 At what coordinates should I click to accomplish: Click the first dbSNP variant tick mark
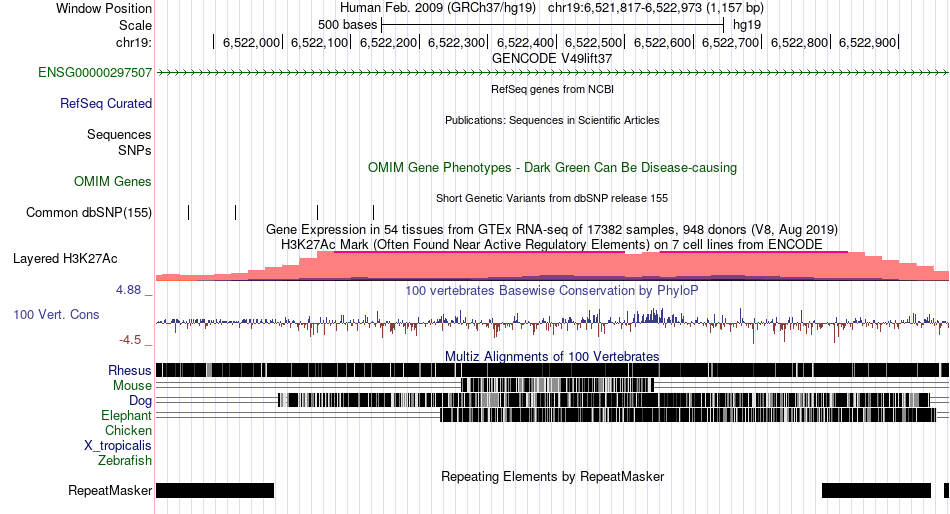pos(189,212)
